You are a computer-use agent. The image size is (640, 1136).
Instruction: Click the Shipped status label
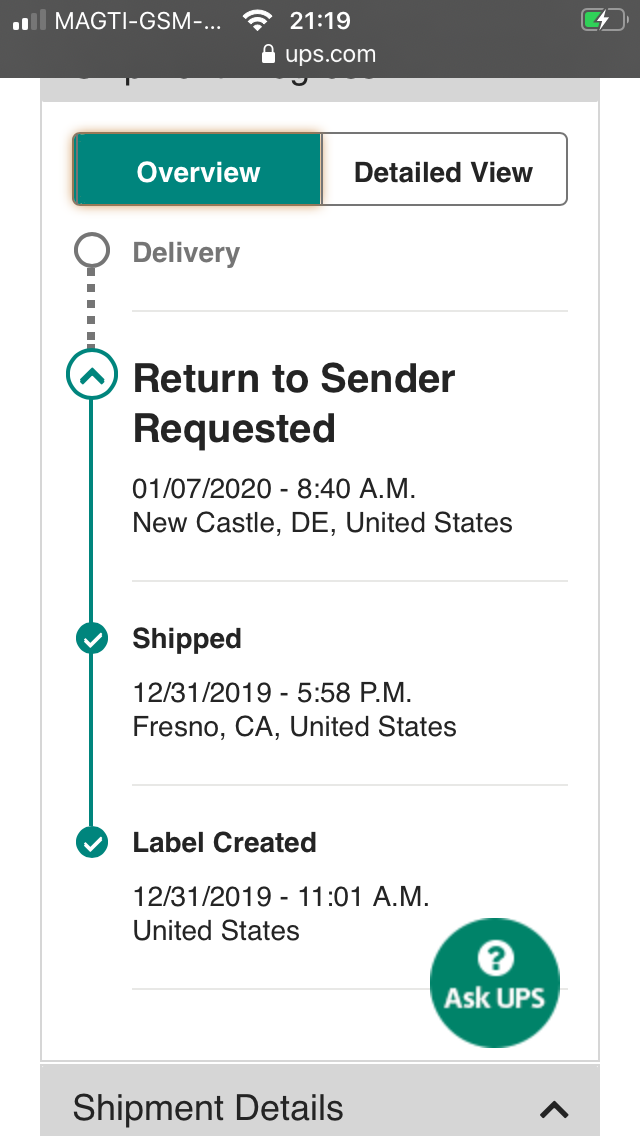(x=187, y=639)
